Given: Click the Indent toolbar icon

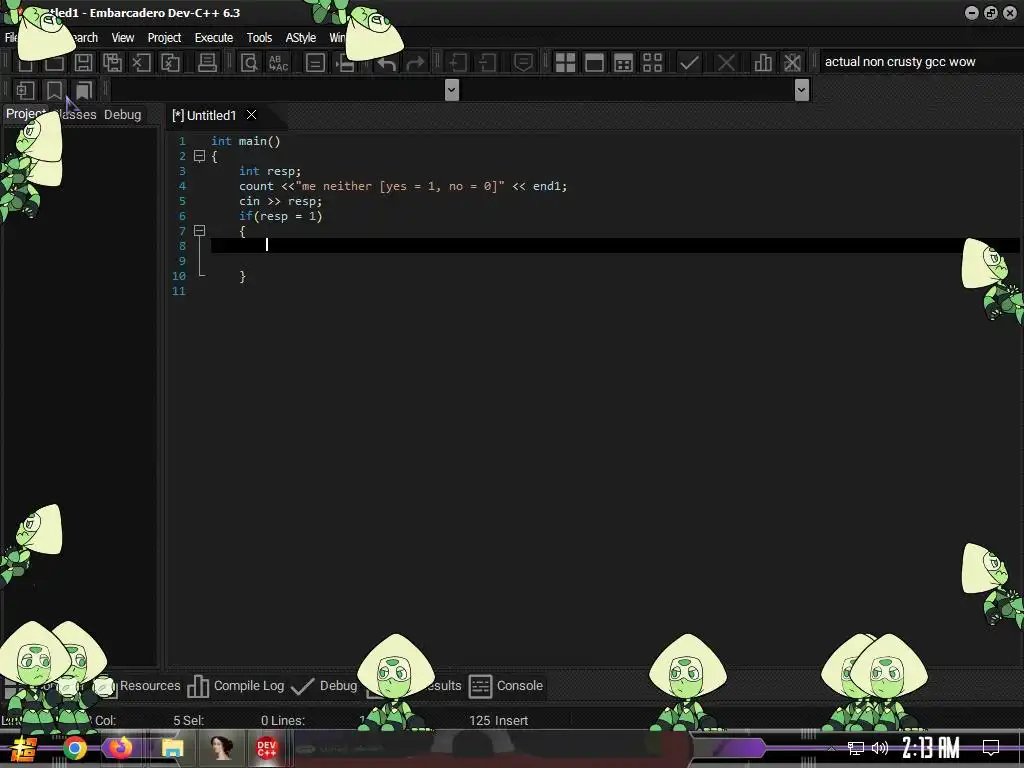Looking at the screenshot, I should (457, 63).
